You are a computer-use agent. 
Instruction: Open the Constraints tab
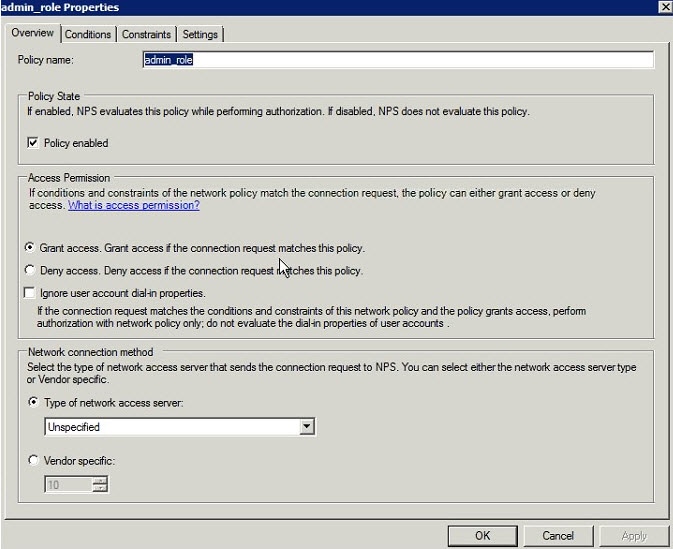(x=146, y=34)
